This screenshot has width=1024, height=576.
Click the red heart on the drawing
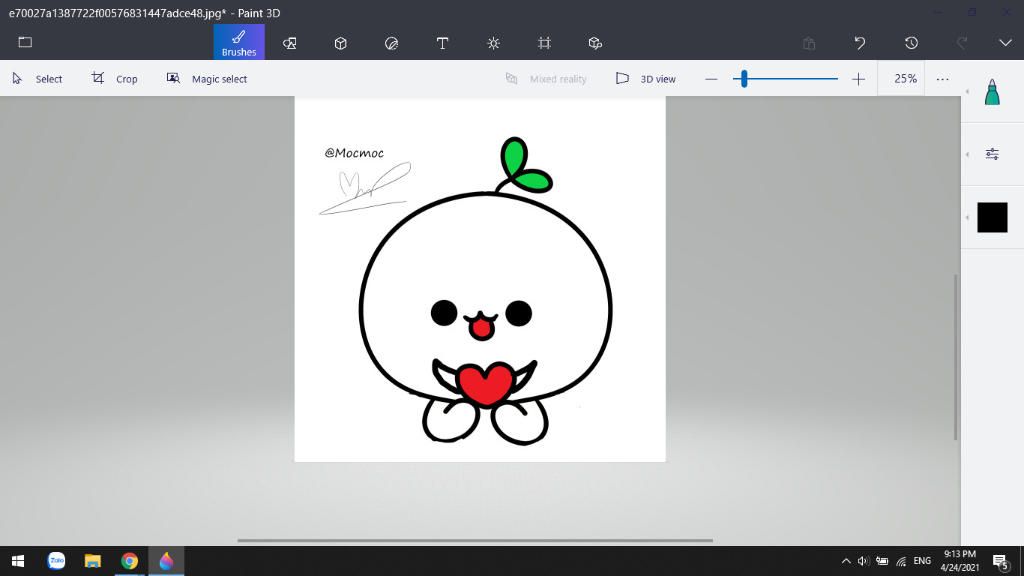485,384
